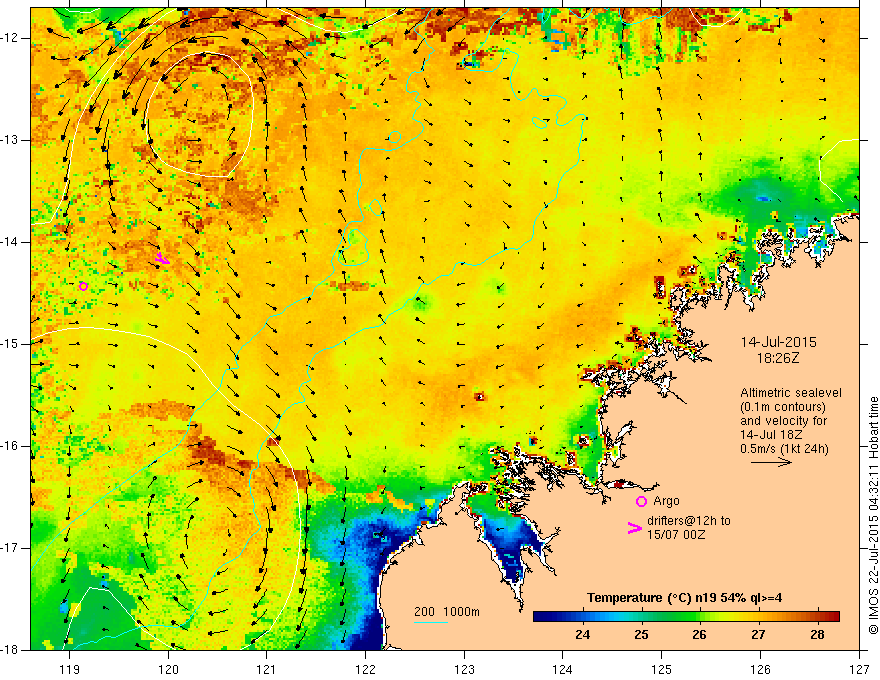Click the latitude -13 axis label
880x680 pixels.
pos(10,140)
